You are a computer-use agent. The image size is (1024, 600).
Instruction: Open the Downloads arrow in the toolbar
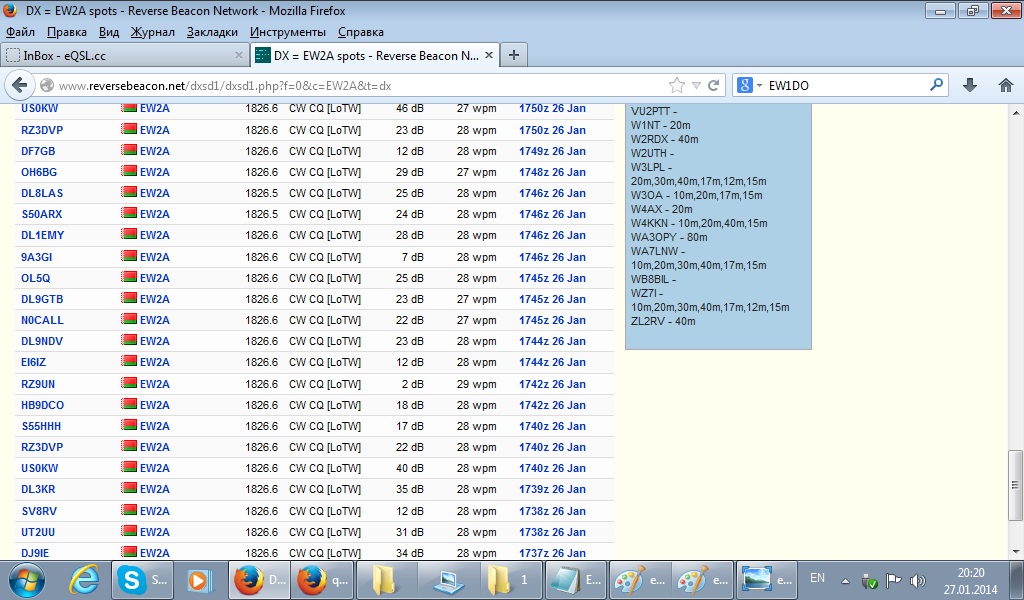(x=969, y=86)
